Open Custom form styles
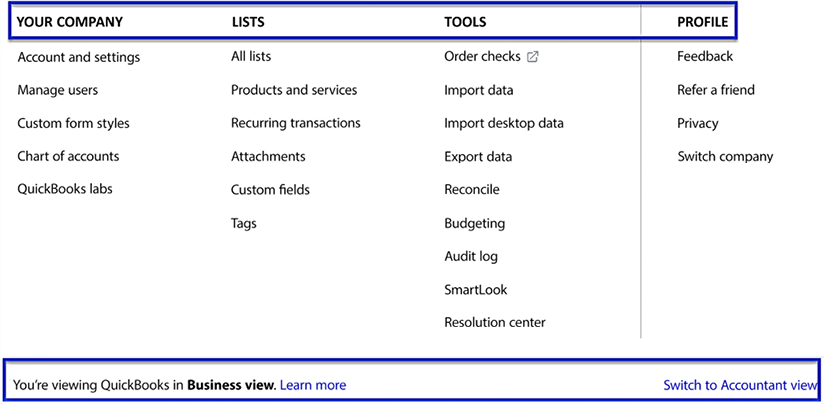Screen dimensions: 825x407 (74, 124)
